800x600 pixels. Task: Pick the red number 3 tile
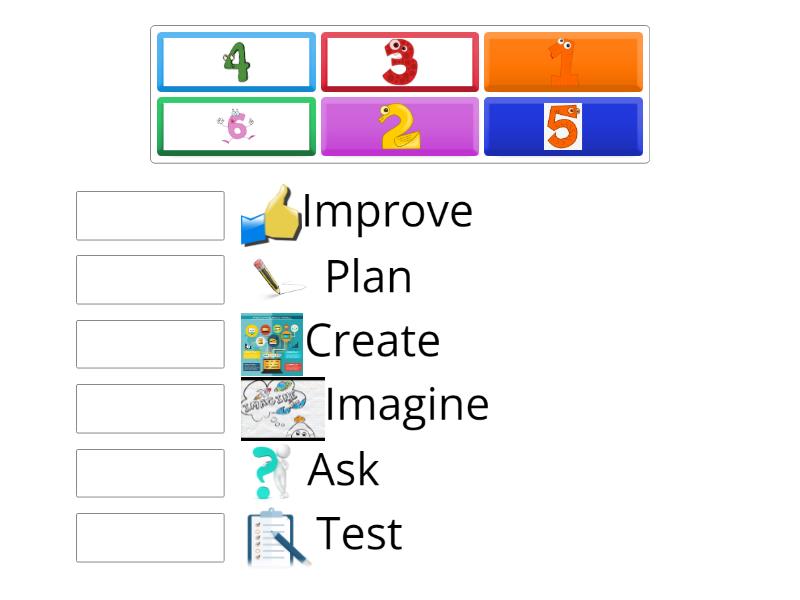400,61
